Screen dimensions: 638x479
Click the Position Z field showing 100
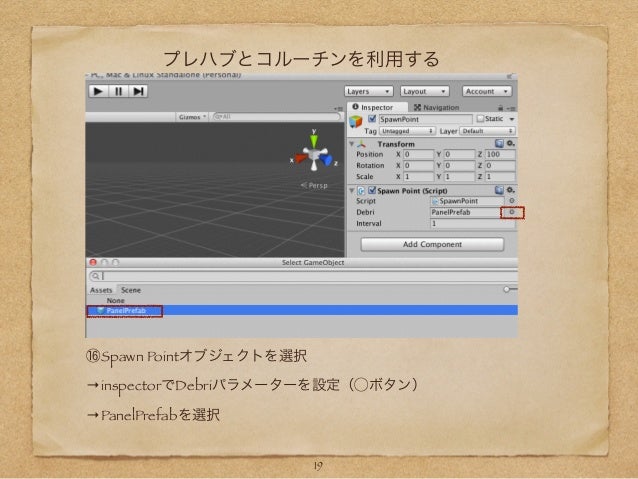(x=500, y=155)
